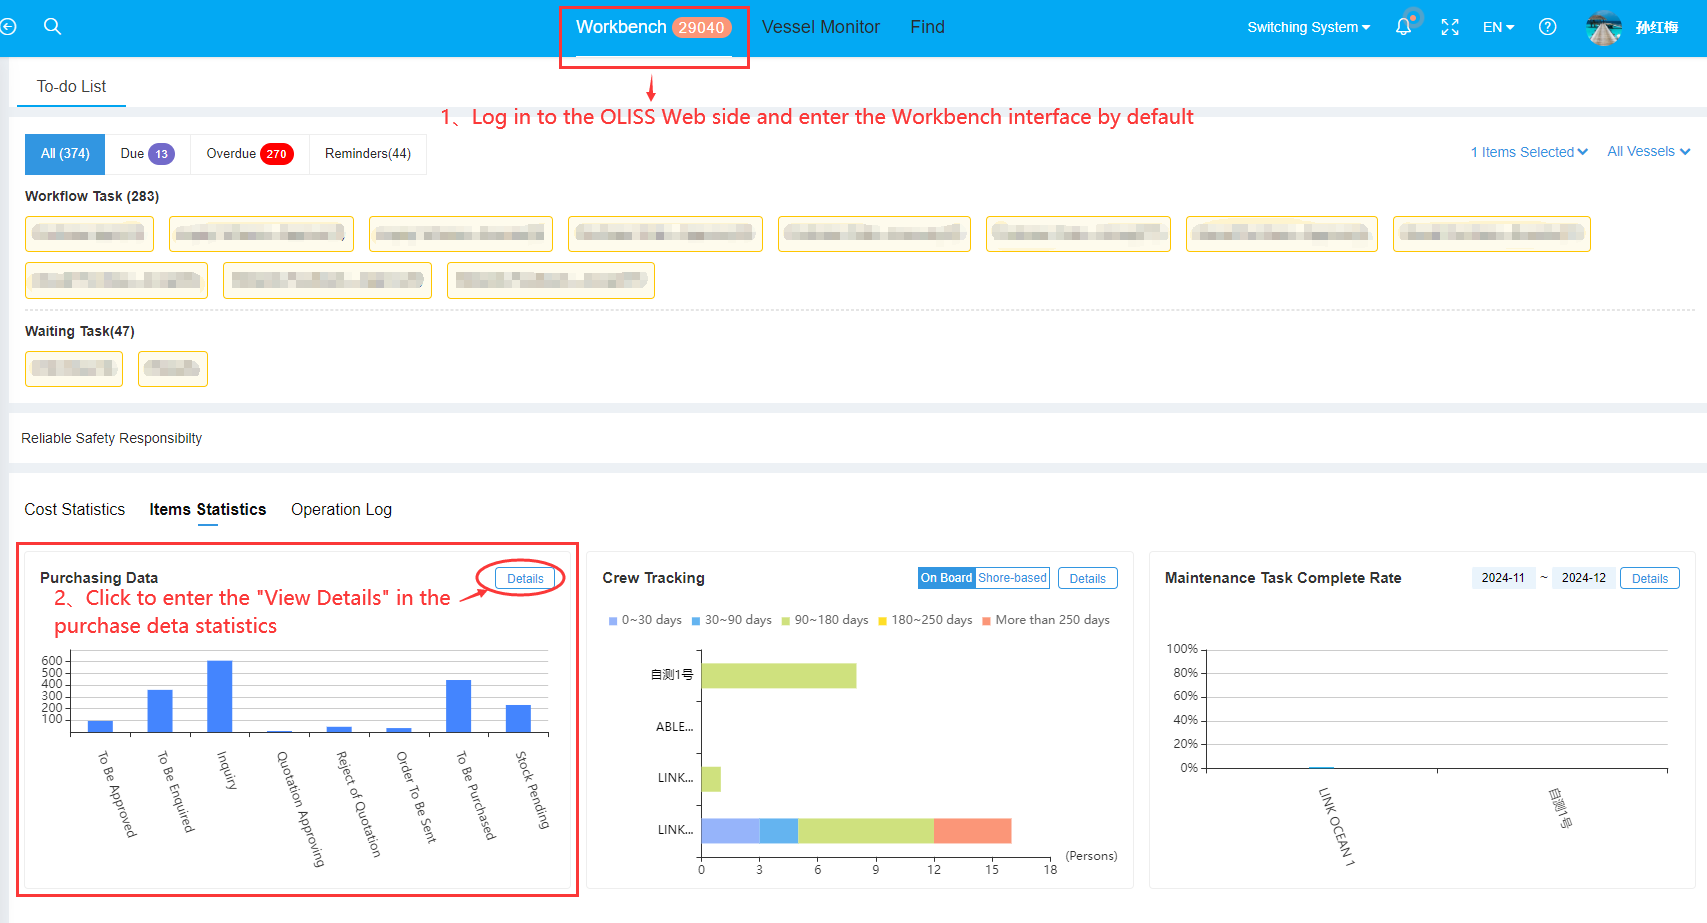Open EN language dropdown
This screenshot has height=923, width=1707.
click(1498, 27)
